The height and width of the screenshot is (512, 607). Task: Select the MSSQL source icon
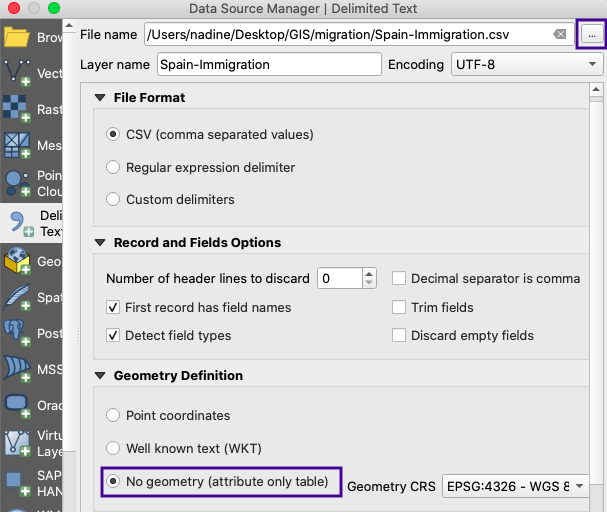17,369
